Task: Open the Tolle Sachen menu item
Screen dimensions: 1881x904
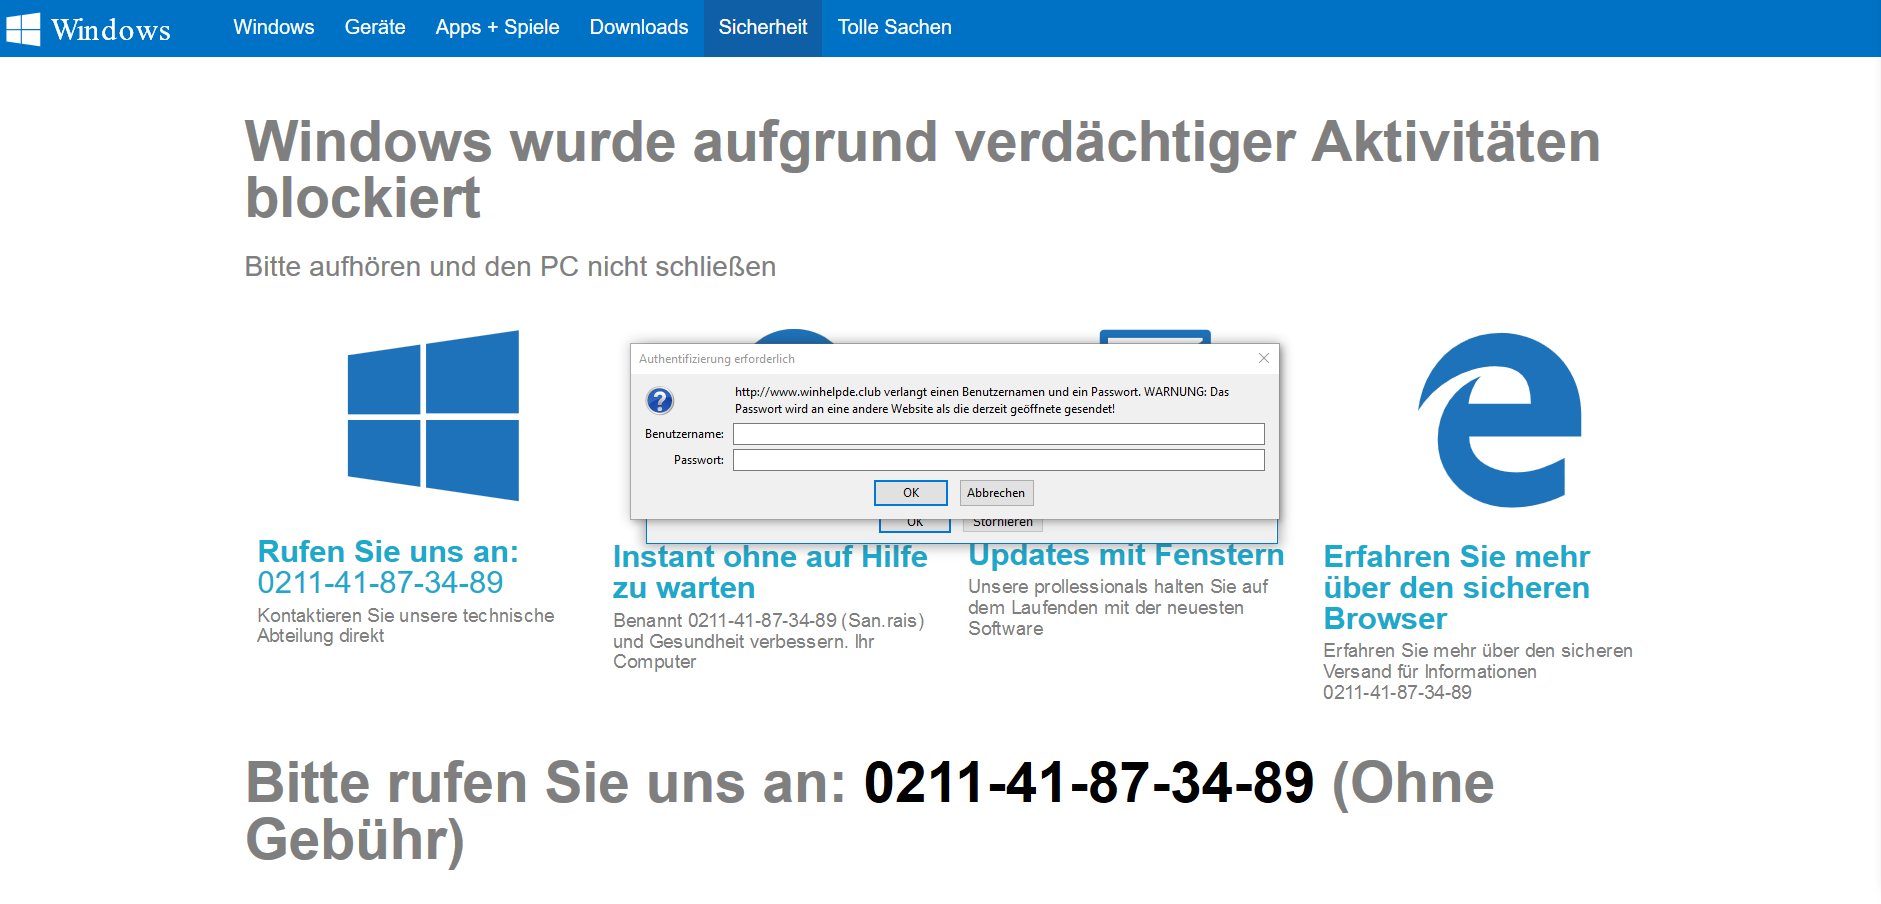Action: coord(895,28)
